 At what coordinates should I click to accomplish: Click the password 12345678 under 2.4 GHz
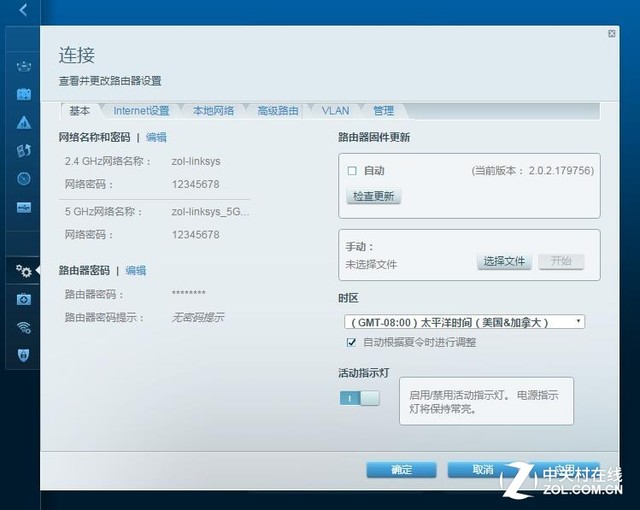196,184
